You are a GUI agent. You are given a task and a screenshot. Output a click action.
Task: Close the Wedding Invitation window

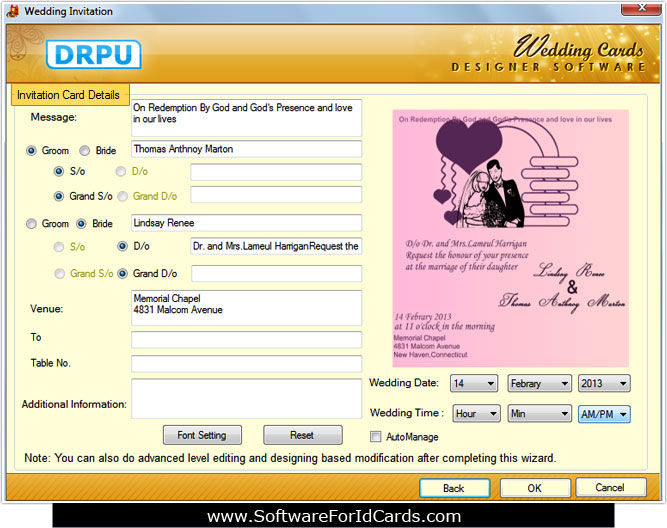tap(641, 9)
